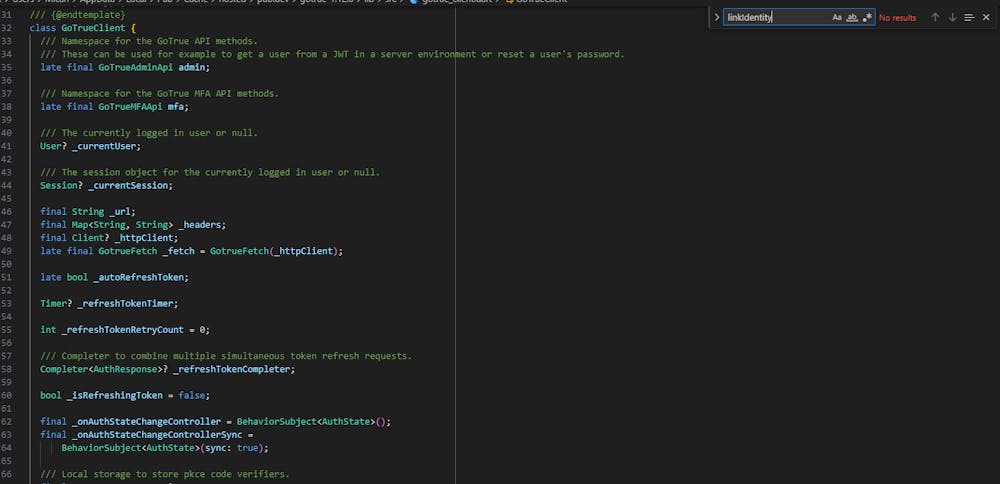Go to previous match arrow
The height and width of the screenshot is (484, 1000).
coord(936,18)
